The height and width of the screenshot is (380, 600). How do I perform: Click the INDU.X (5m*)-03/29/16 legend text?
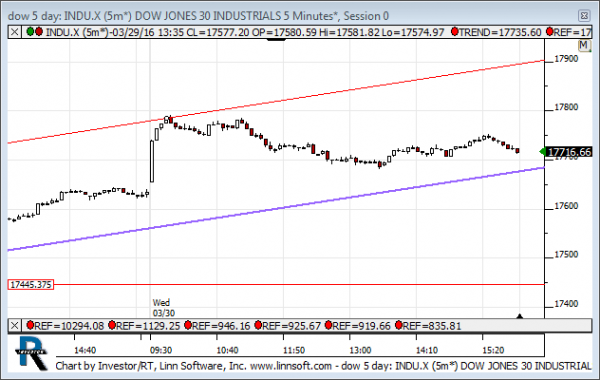pos(100,32)
